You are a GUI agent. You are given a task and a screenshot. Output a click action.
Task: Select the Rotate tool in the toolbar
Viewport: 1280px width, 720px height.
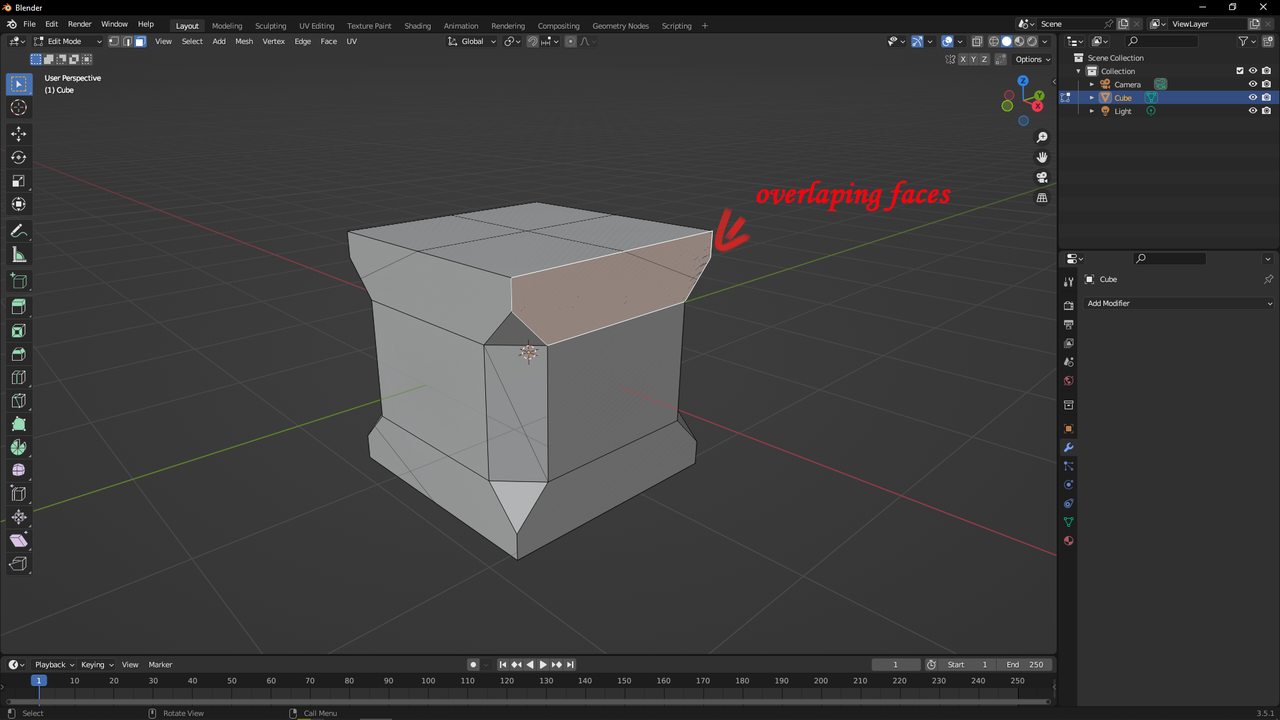pyautogui.click(x=18, y=157)
